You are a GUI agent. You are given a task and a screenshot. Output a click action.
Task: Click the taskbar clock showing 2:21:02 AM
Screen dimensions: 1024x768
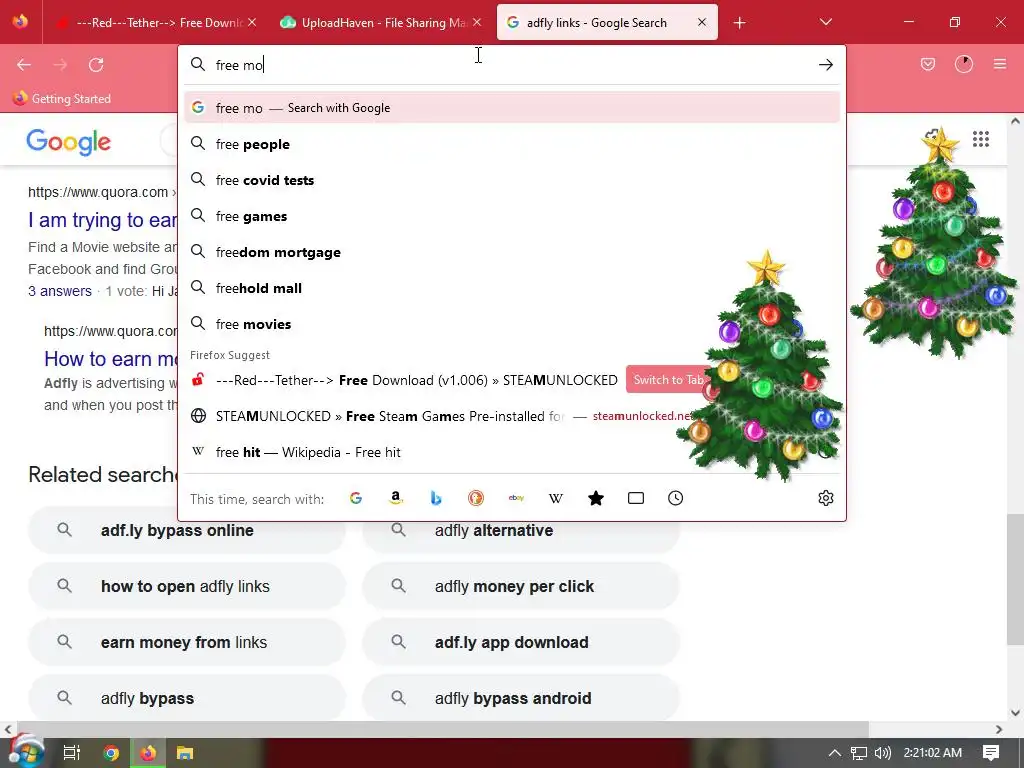[x=933, y=753]
